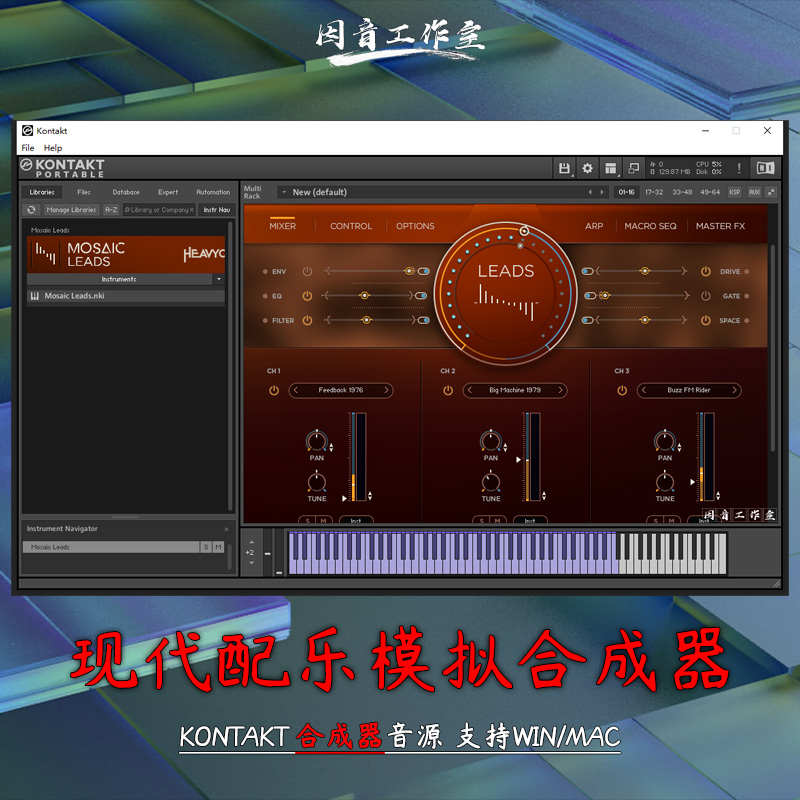Screen dimensions: 800x800
Task: Select next sound after Big Machine 1979
Action: pos(560,390)
